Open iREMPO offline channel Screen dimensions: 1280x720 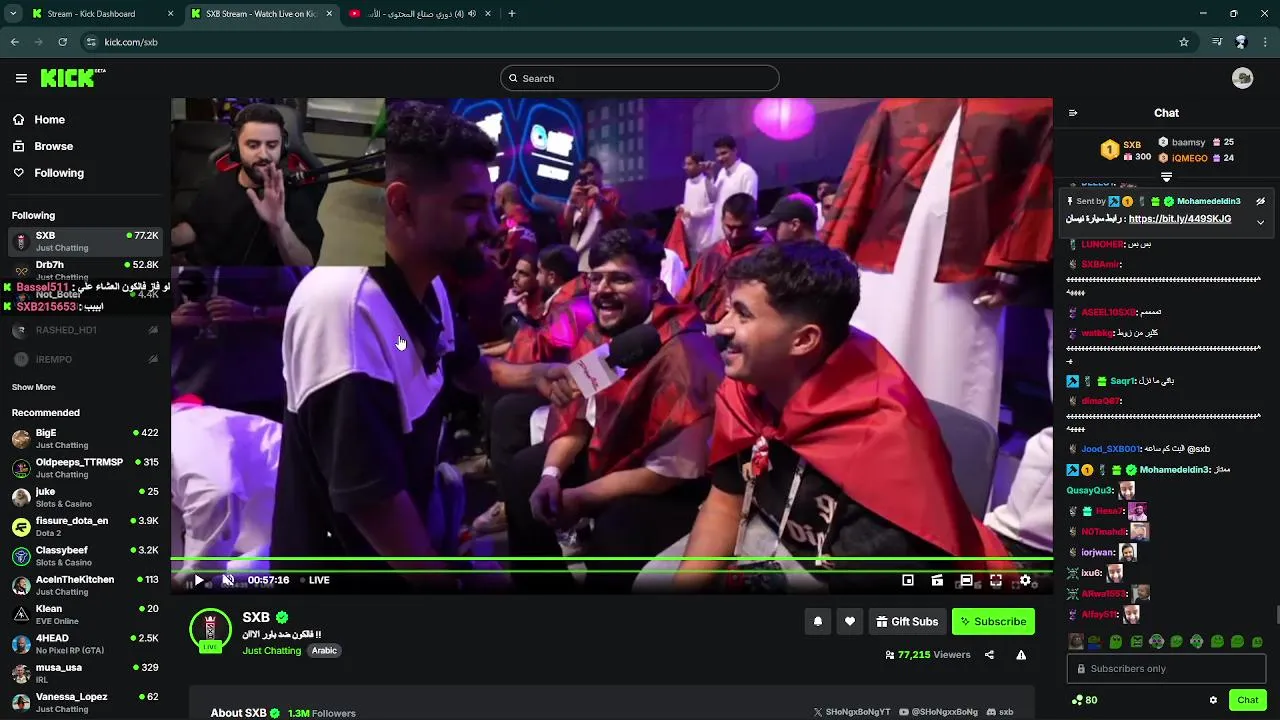point(85,359)
